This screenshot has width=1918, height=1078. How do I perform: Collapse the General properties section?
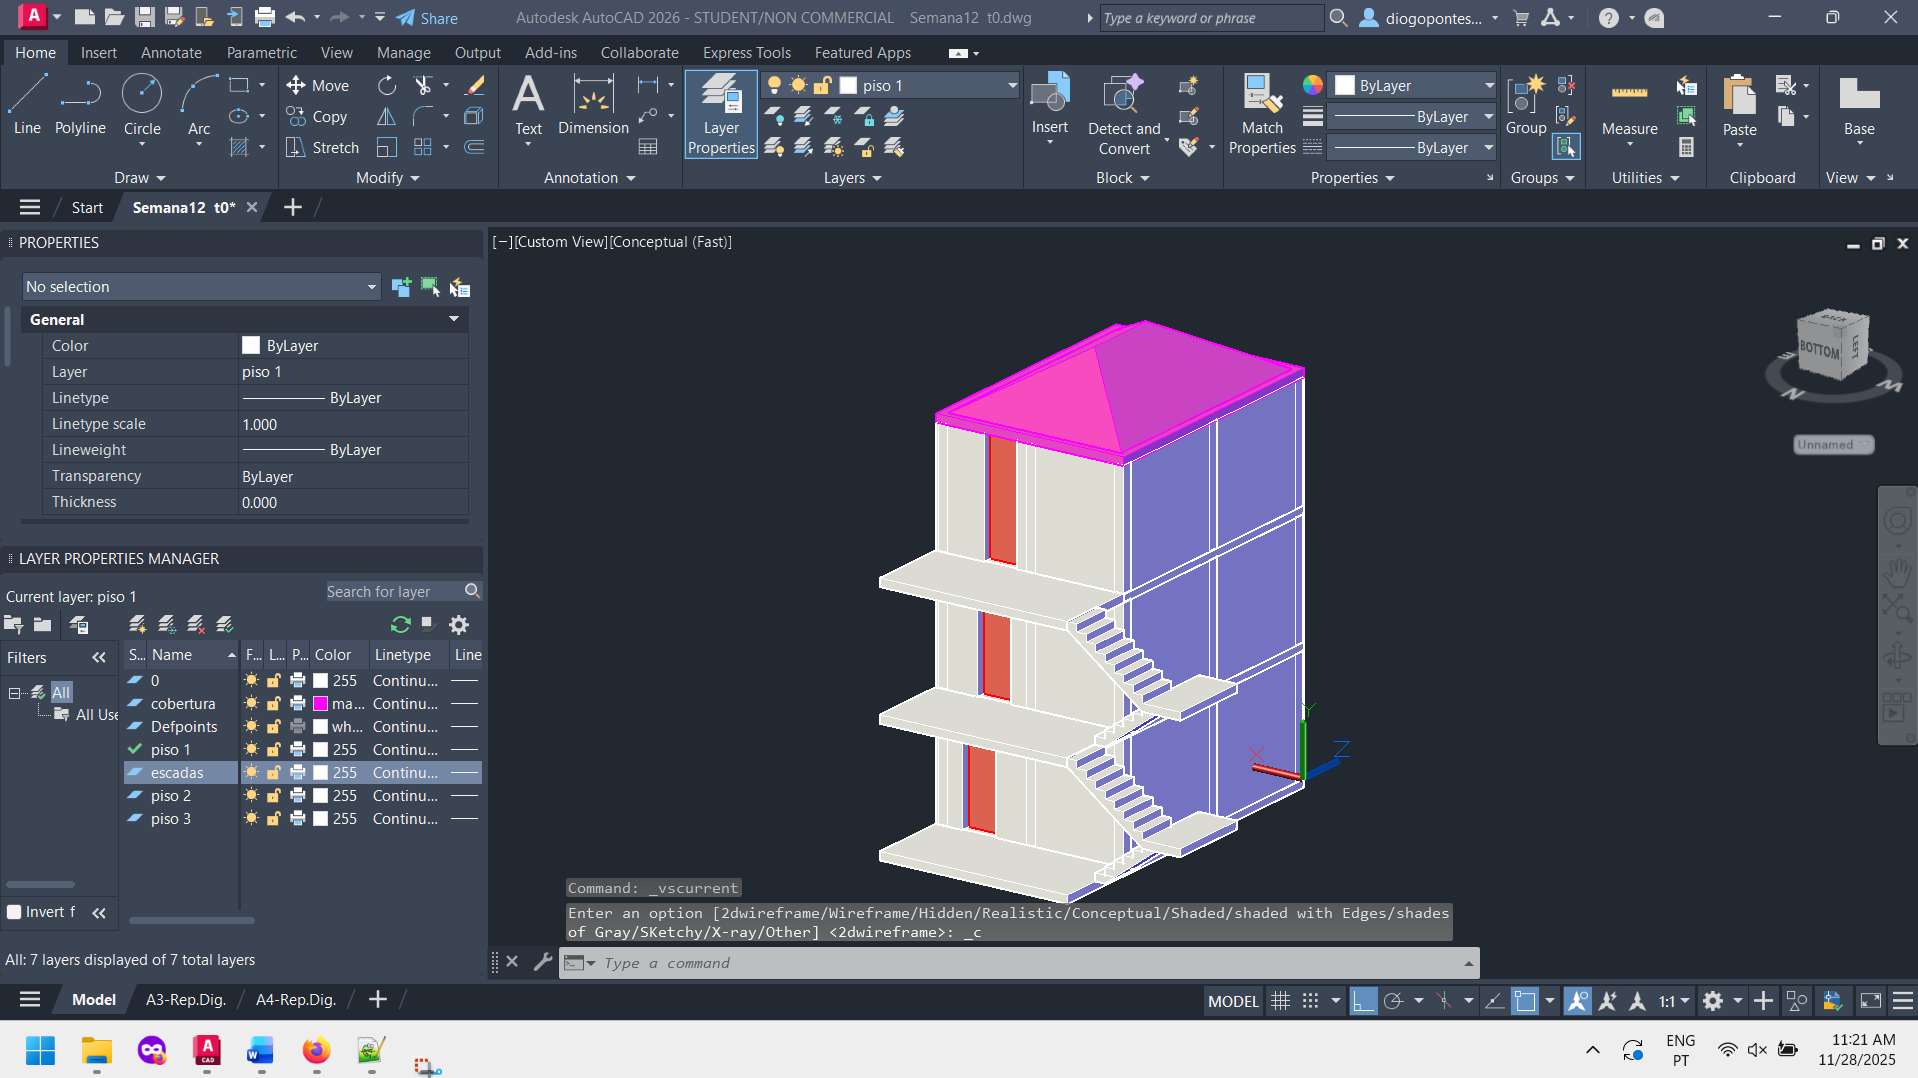(454, 319)
